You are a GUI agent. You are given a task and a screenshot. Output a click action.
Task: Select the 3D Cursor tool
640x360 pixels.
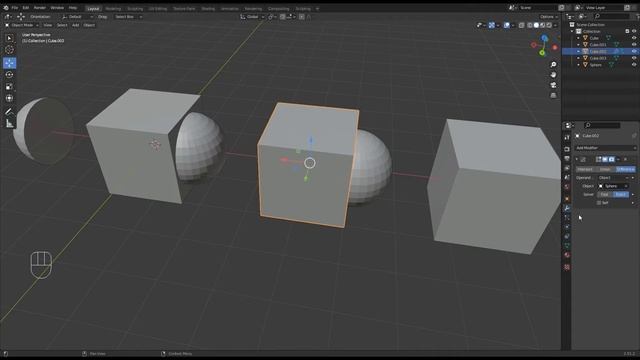tap(9, 50)
